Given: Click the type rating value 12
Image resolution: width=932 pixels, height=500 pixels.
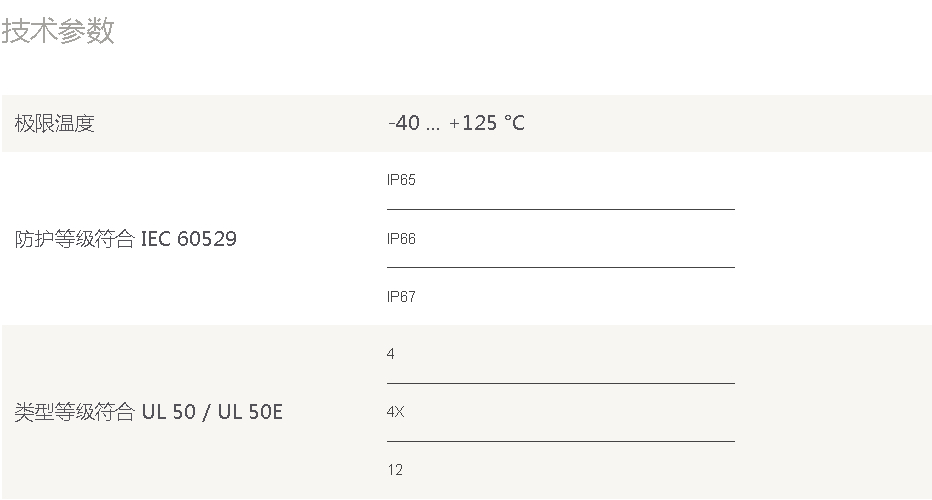Looking at the screenshot, I should (395, 470).
